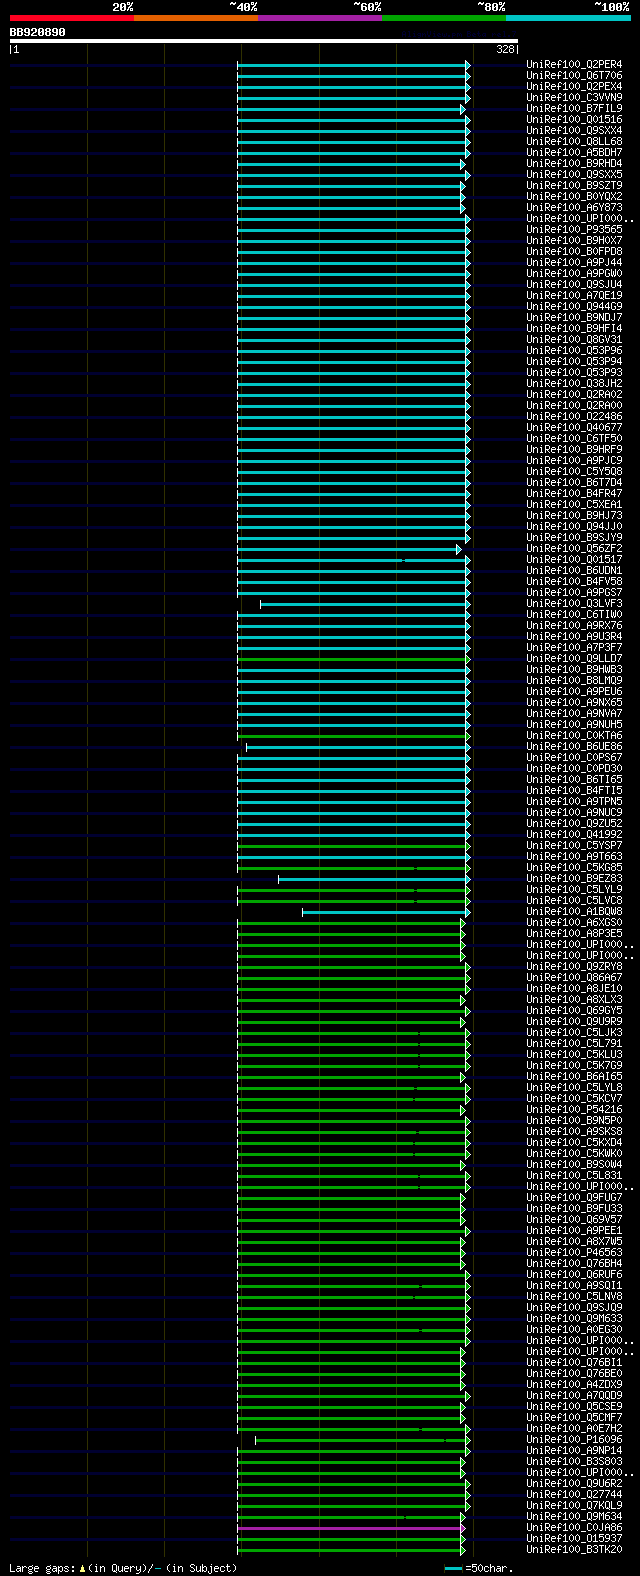Select the UniRef100_B9RHD4 label
The height and width of the screenshot is (1576, 640).
pos(574,164)
